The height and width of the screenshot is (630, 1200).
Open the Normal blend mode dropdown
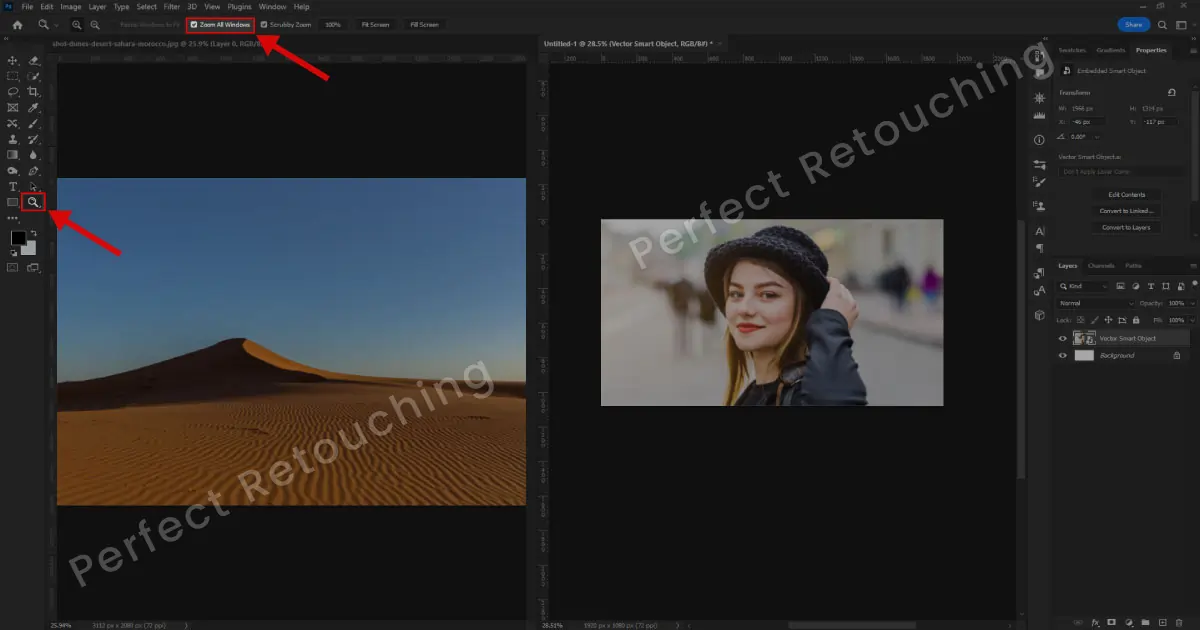1097,303
